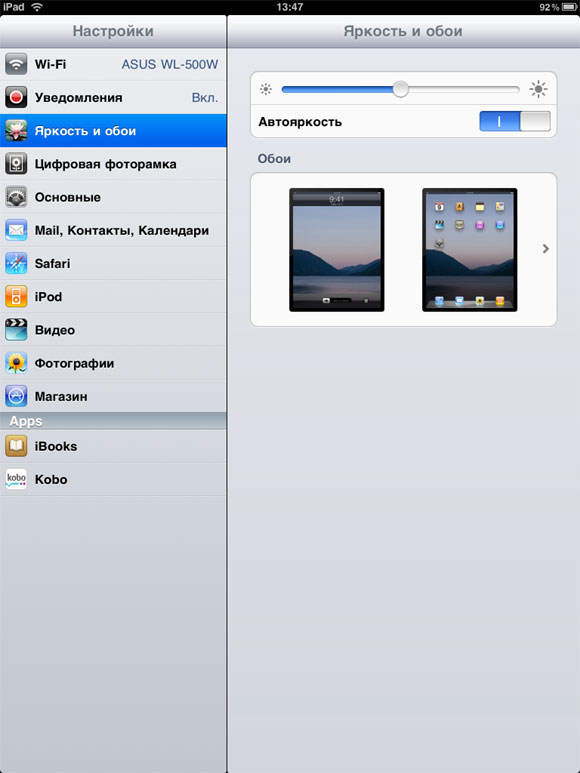This screenshot has height=773, width=580.
Task: Tap the Safari compass icon
Action: point(16,263)
